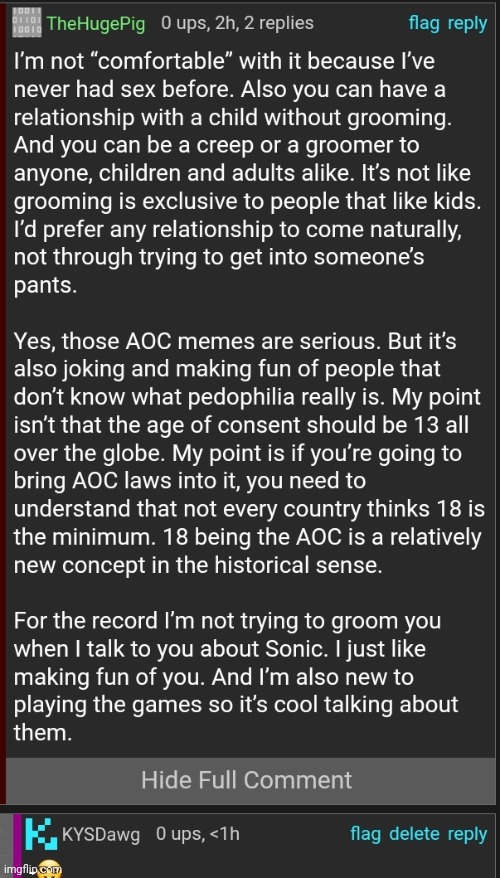
Task: Reply to TheHugePig's comment
Action: pyautogui.click(x=468, y=24)
